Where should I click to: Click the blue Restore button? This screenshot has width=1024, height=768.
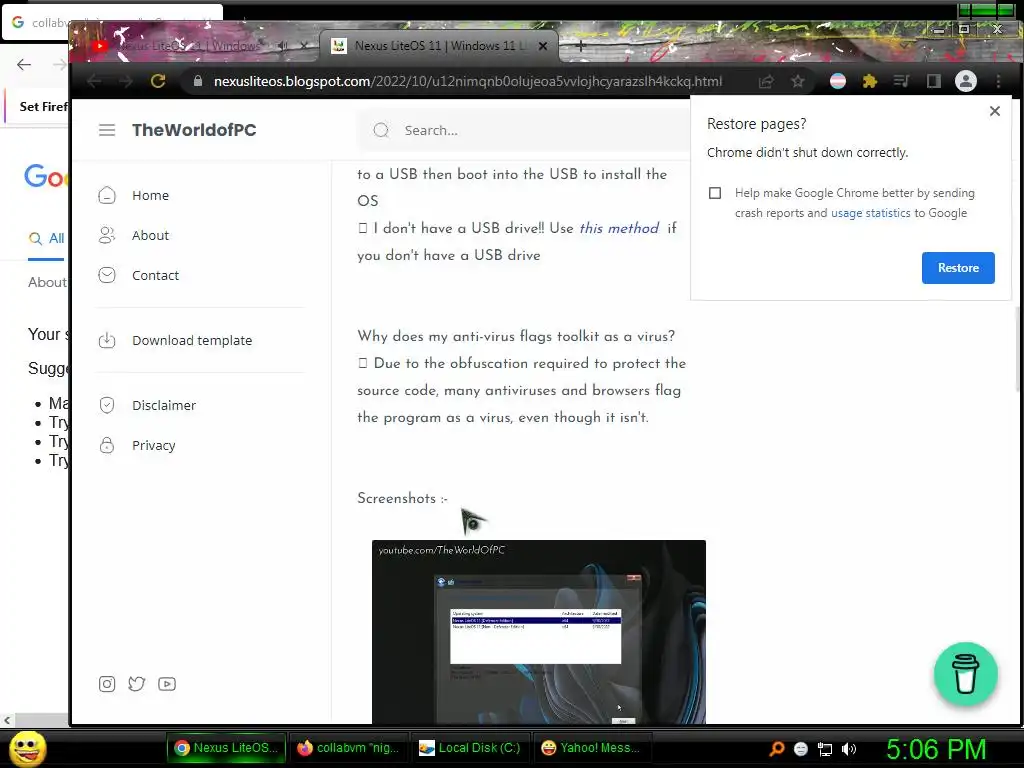958,268
